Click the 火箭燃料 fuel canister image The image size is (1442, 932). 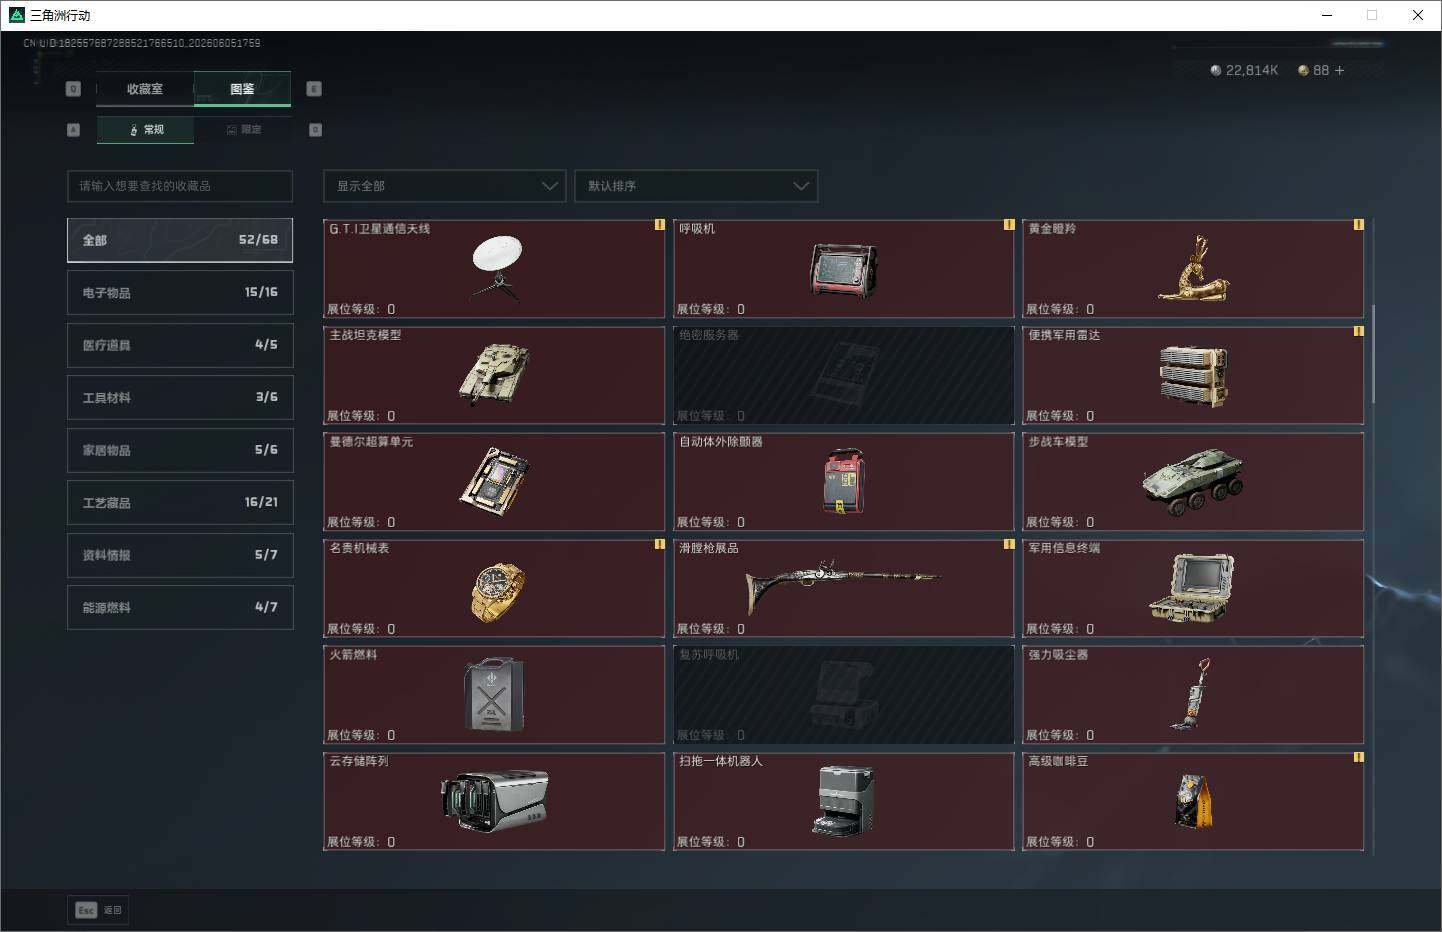point(494,694)
